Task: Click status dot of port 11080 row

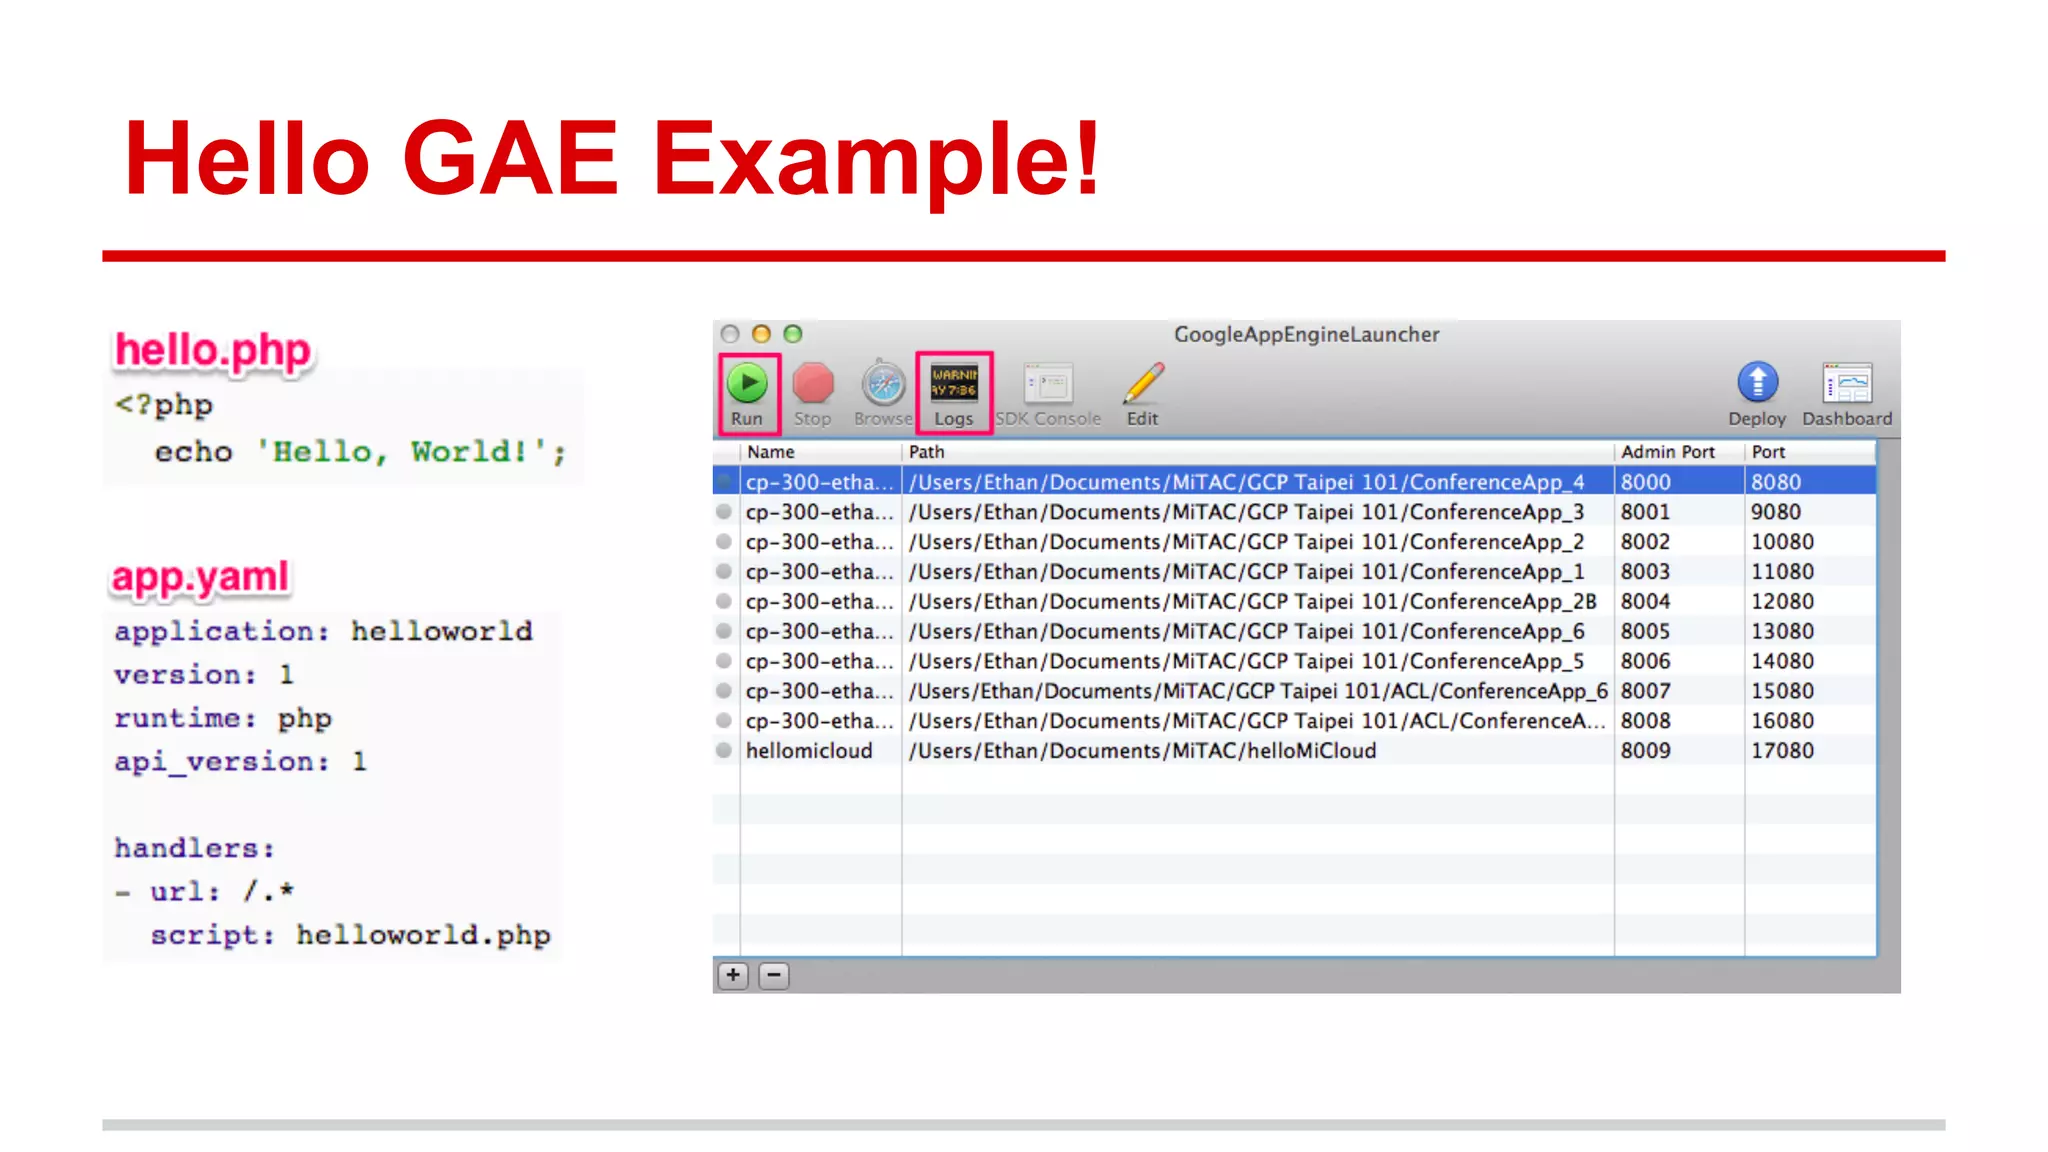Action: point(724,571)
